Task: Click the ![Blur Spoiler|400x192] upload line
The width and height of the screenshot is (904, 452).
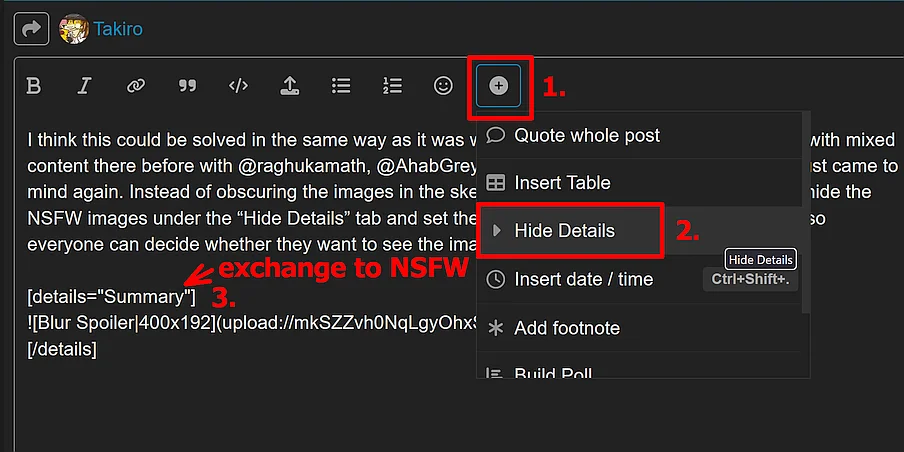Action: 252,323
